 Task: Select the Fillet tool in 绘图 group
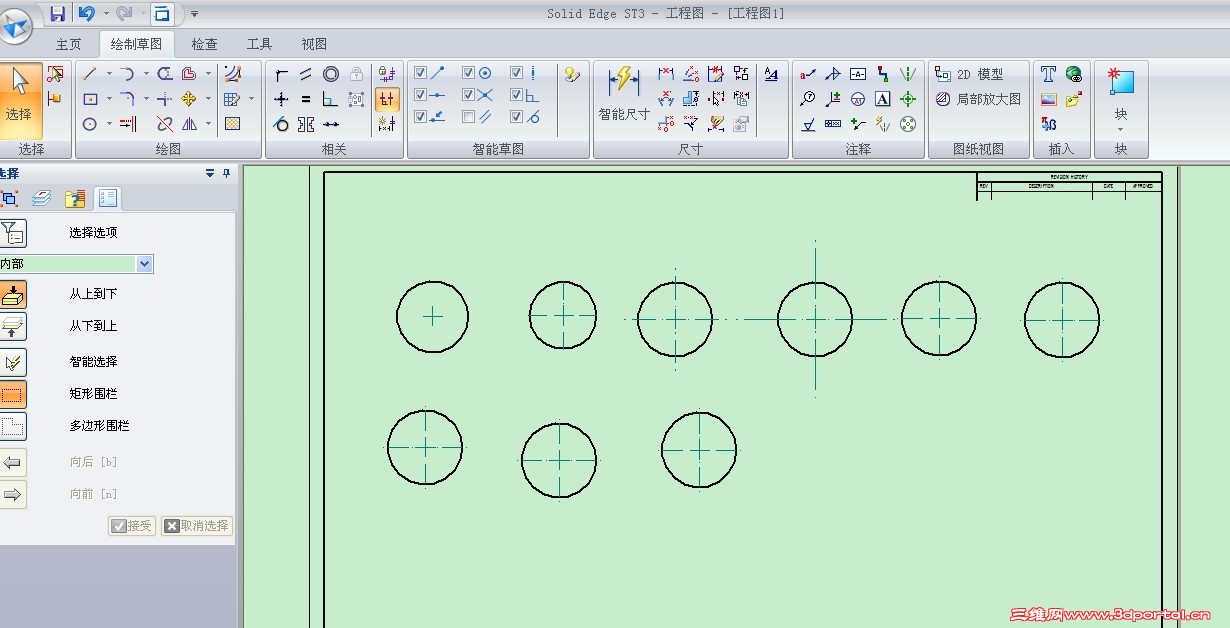coord(128,99)
